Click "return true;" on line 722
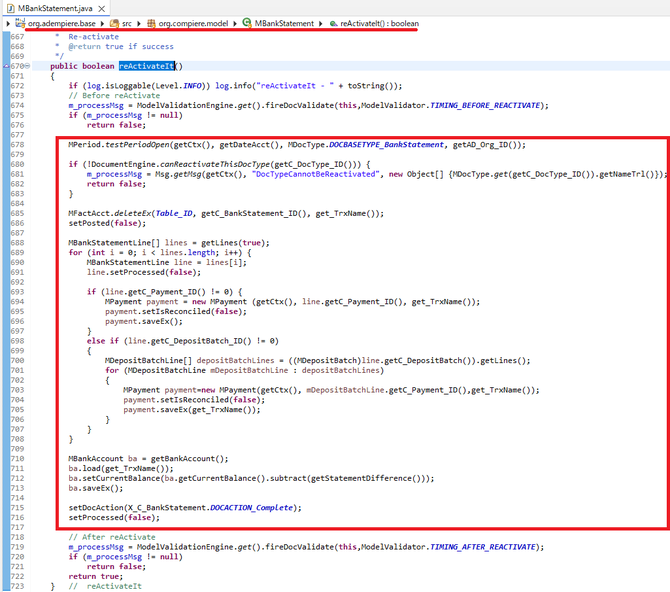Viewport: 670px width, 592px height. [x=96, y=577]
